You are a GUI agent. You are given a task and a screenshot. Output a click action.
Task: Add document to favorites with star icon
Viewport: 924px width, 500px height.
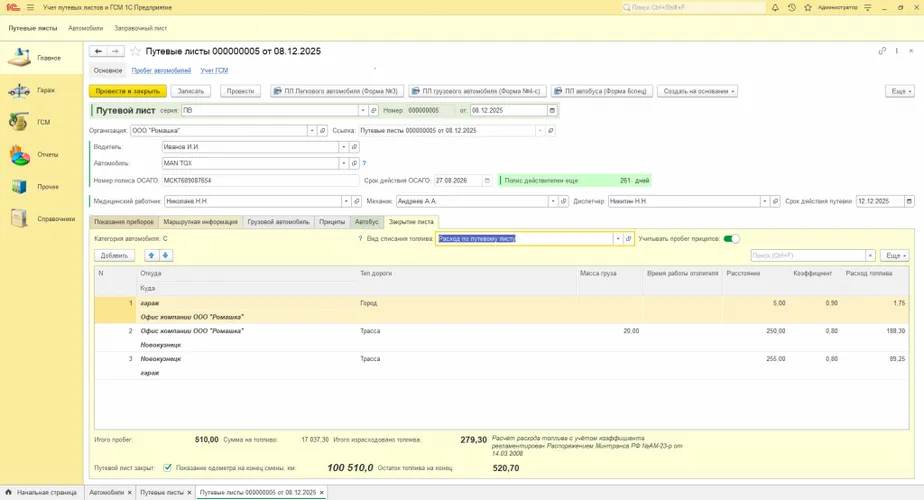[x=135, y=51]
